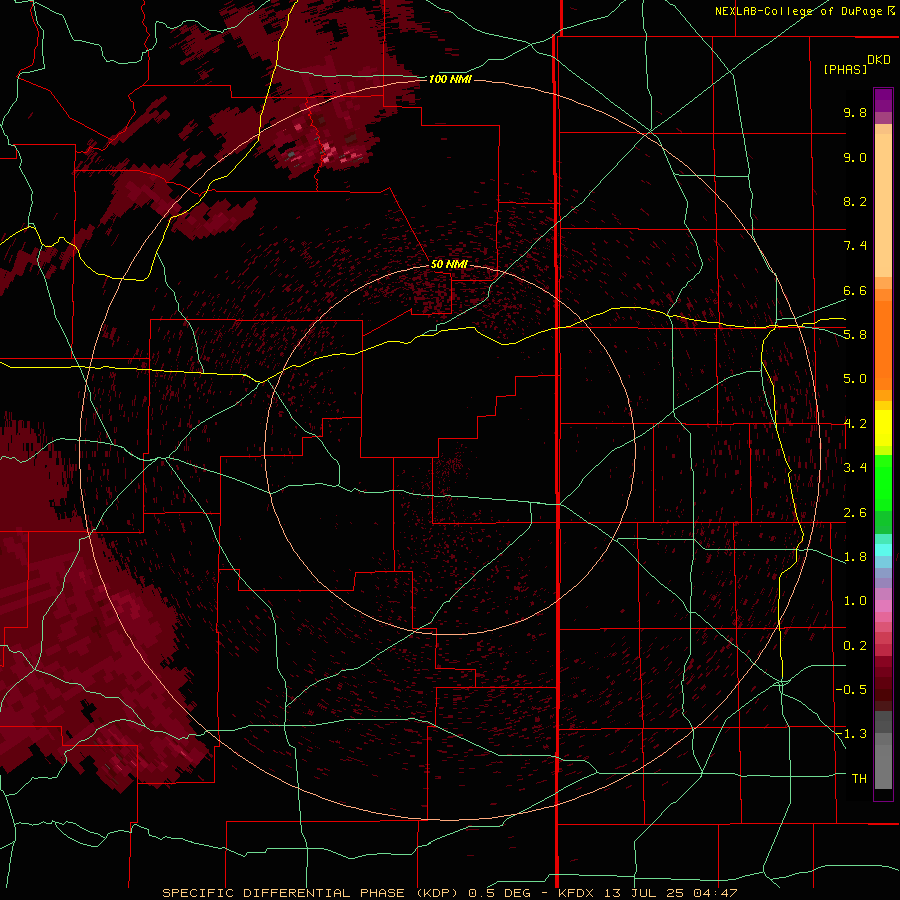Click the 3.4 scale value
This screenshot has width=900, height=900.
tap(855, 468)
